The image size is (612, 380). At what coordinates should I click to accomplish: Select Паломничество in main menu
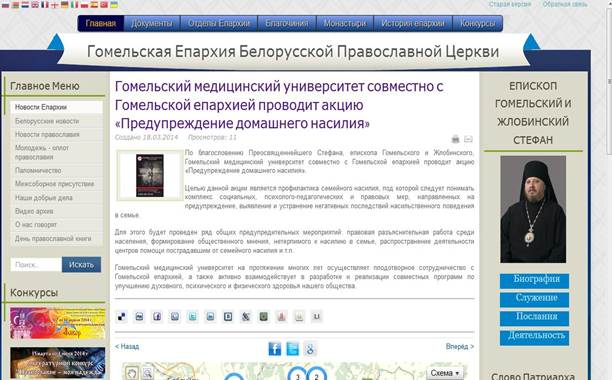pos(57,170)
